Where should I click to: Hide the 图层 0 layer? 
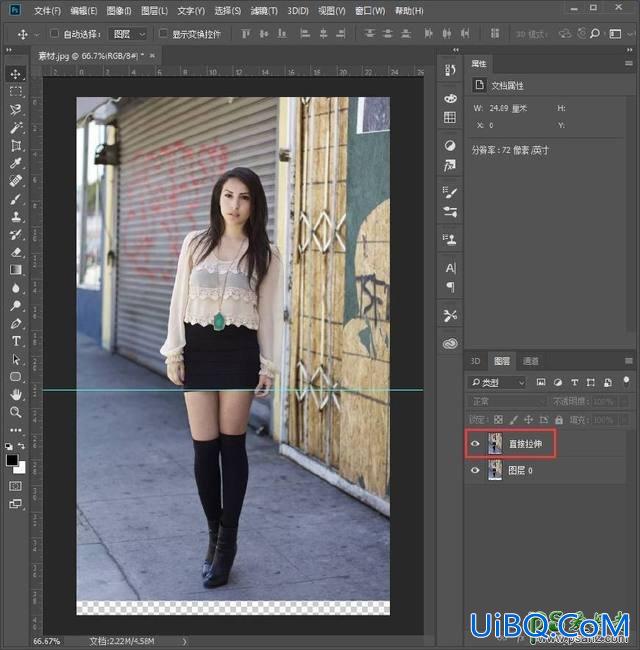tap(475, 470)
